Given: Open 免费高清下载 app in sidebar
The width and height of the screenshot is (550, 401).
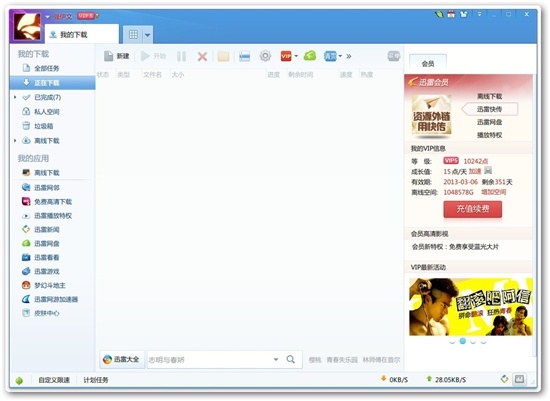Looking at the screenshot, I should pos(53,201).
